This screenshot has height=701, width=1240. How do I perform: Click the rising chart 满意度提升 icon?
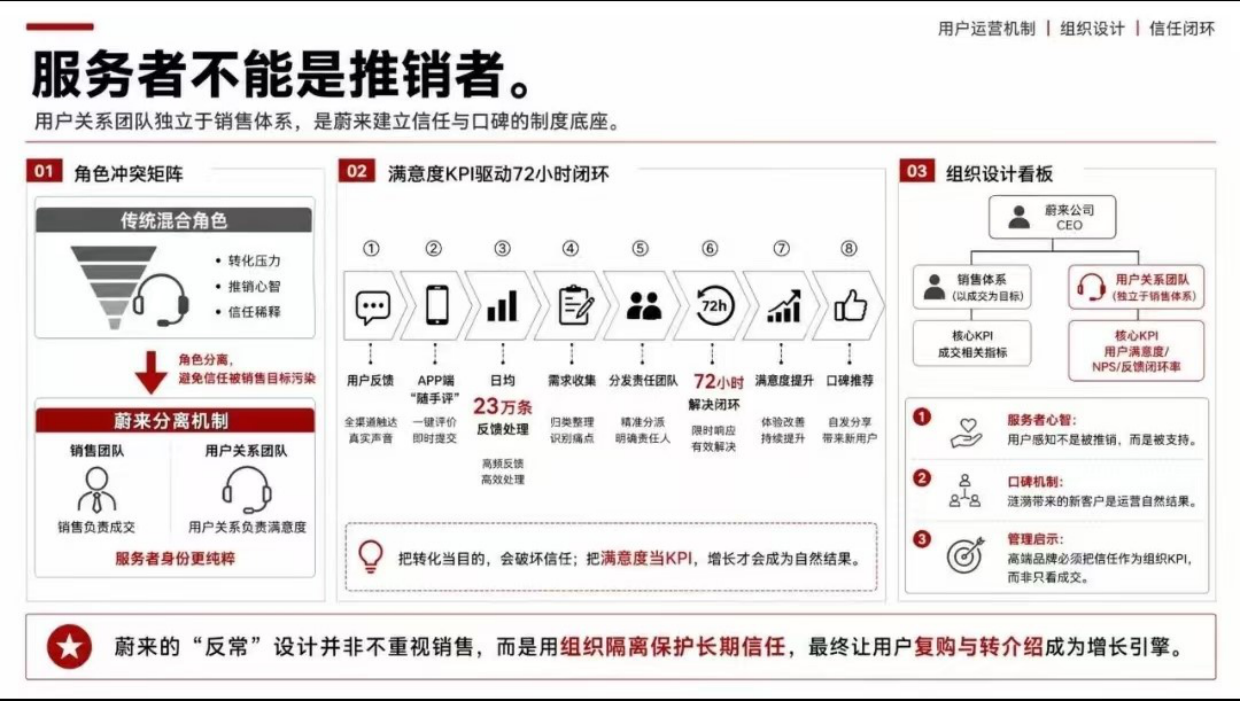pos(783,306)
